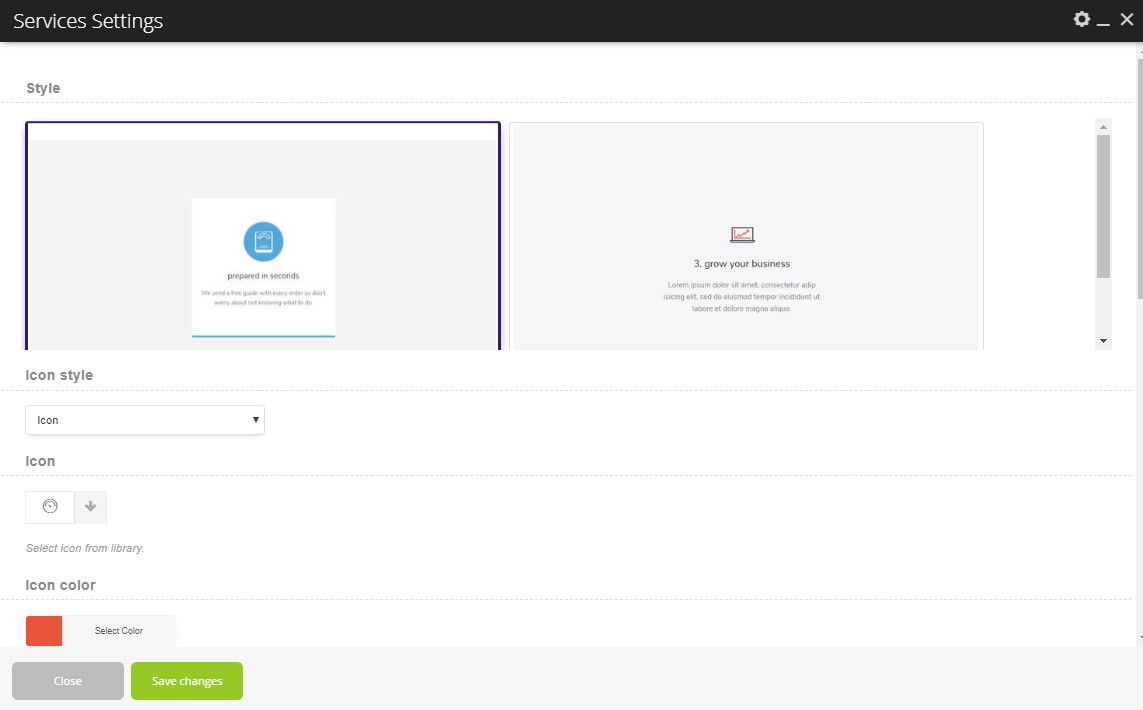1143x710 pixels.
Task: Click the style list scrollbar thumb
Action: [1104, 206]
